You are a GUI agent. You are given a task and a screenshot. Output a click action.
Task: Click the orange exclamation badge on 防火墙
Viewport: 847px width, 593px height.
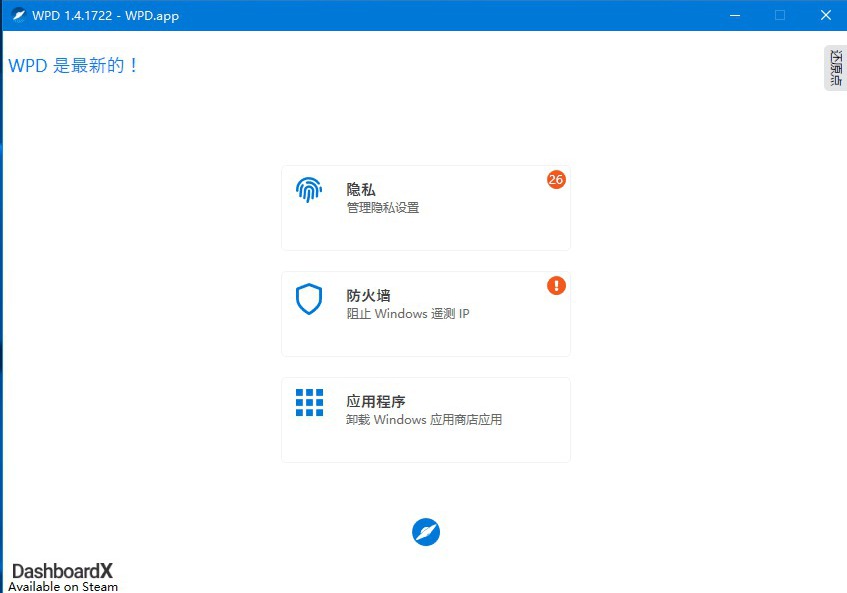556,285
